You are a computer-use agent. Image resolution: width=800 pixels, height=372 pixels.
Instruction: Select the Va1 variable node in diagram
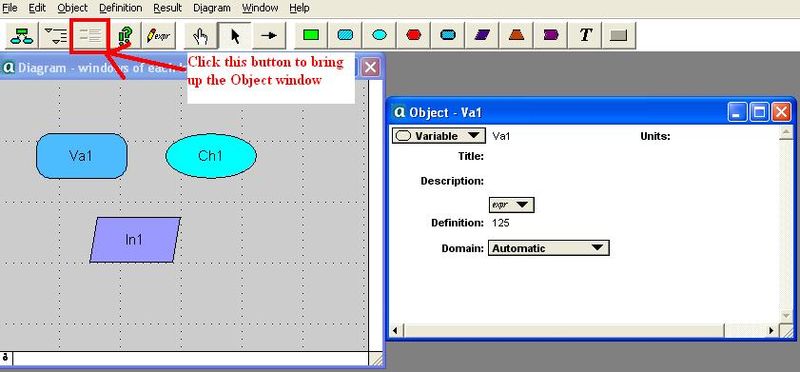pos(82,156)
